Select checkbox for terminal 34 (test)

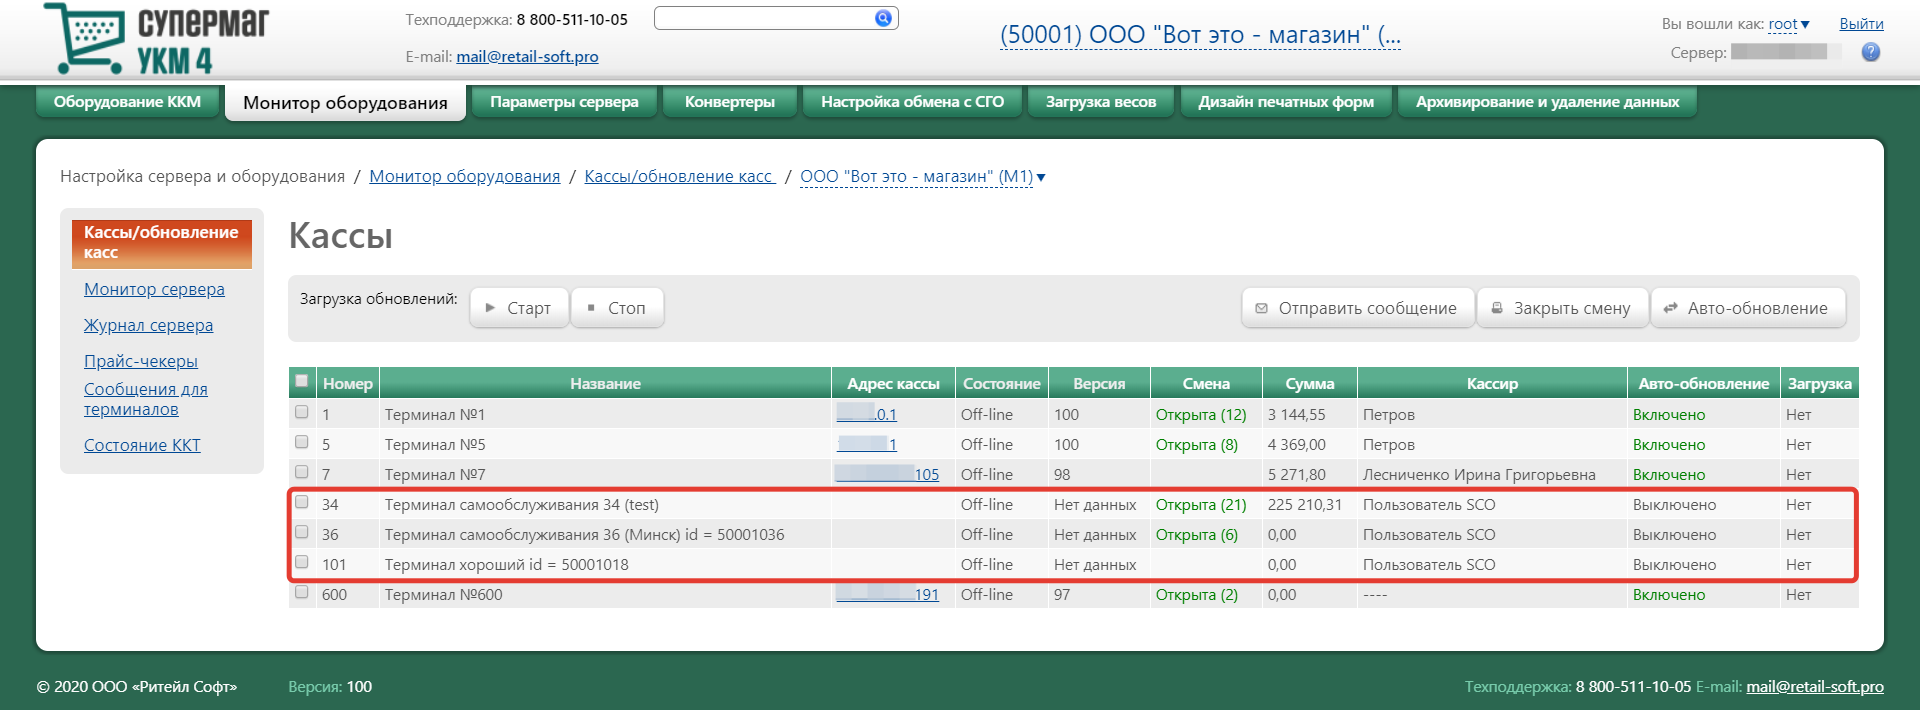301,502
